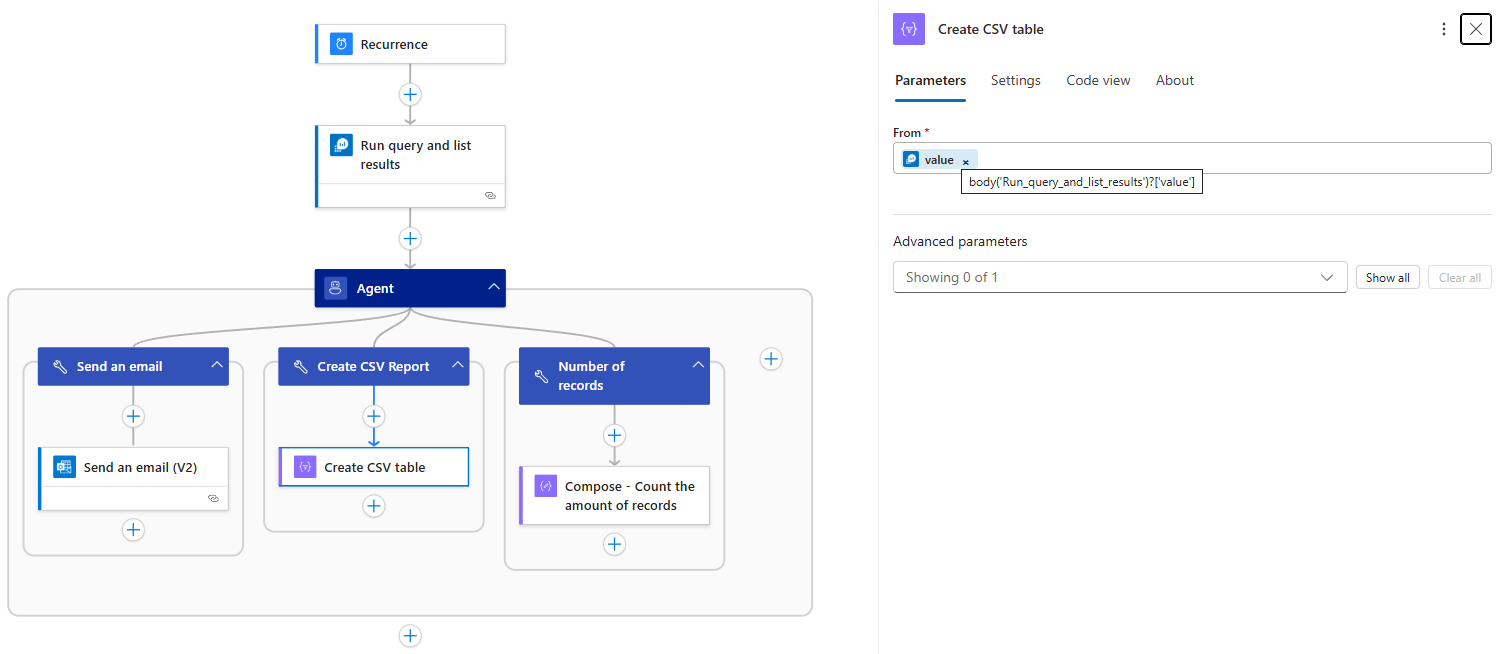Click plus button below Recurrence step
Viewport: 1502px width, 654px height.
pos(410,94)
